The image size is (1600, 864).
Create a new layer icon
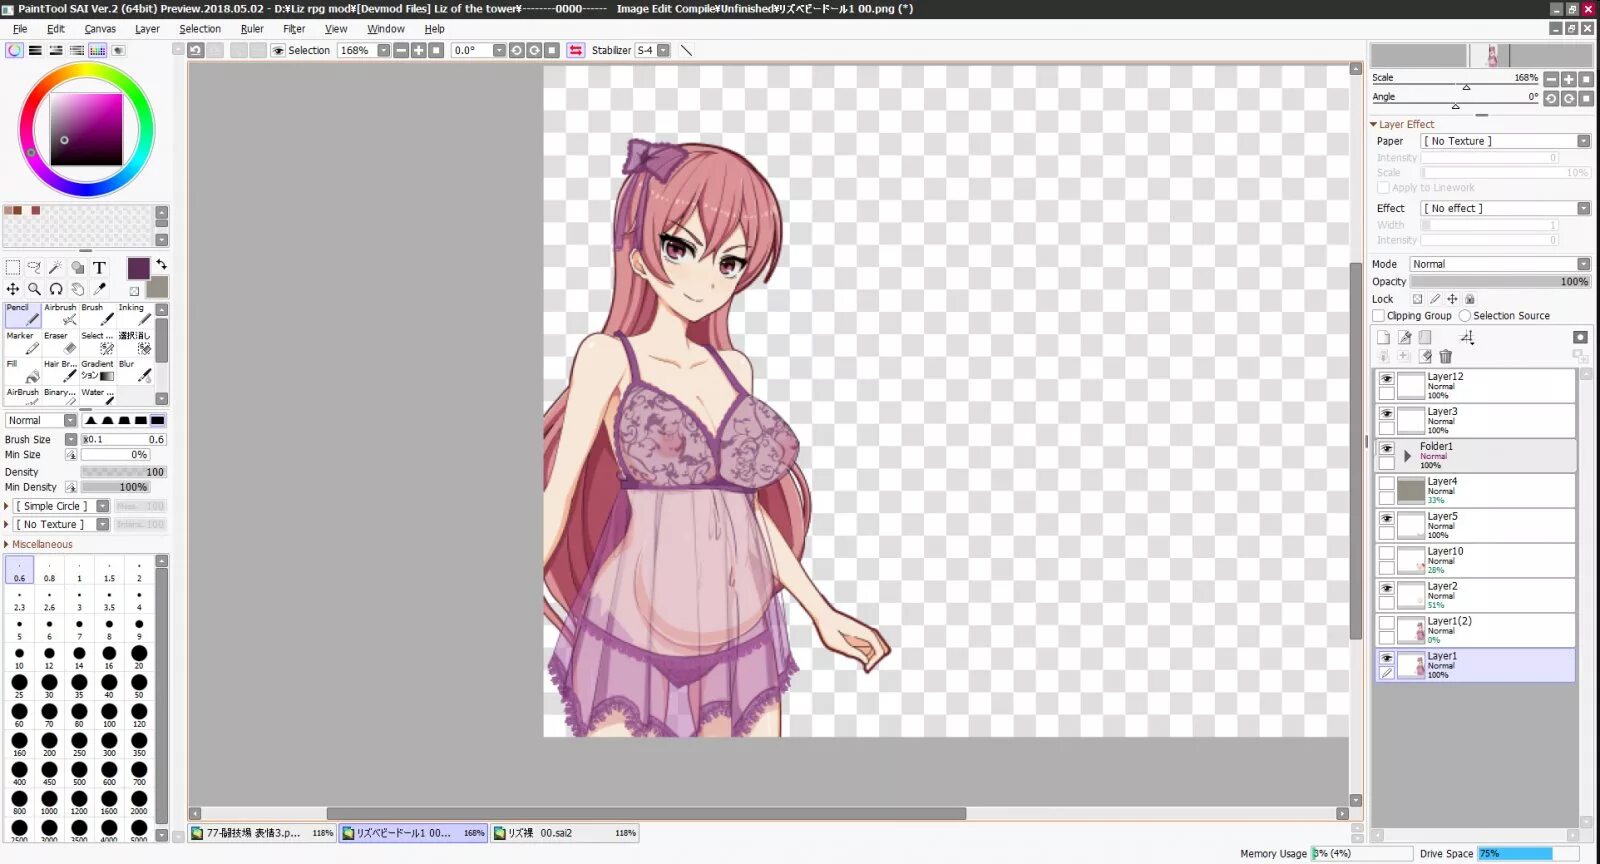click(1384, 338)
